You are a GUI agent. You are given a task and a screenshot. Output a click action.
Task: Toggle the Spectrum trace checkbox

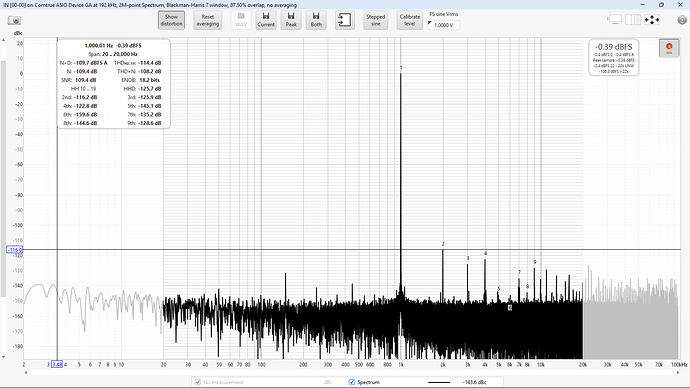pos(352,382)
